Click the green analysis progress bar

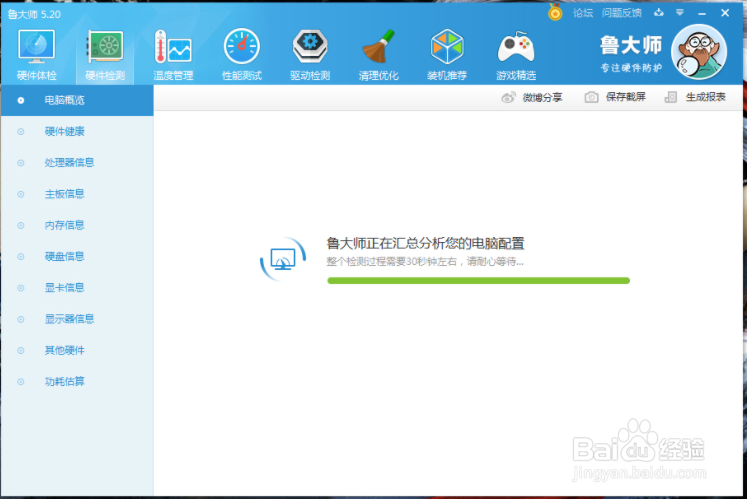[478, 281]
